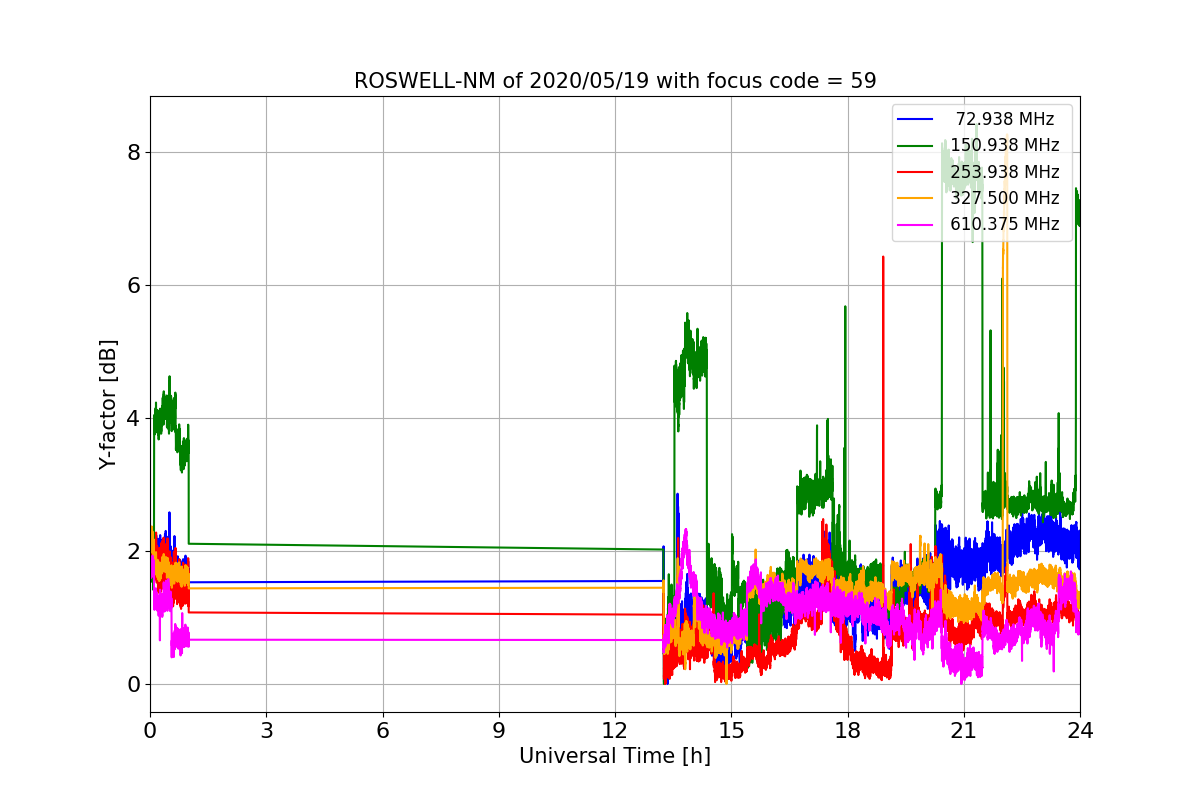Click y-axis tick label '8'

click(133, 153)
